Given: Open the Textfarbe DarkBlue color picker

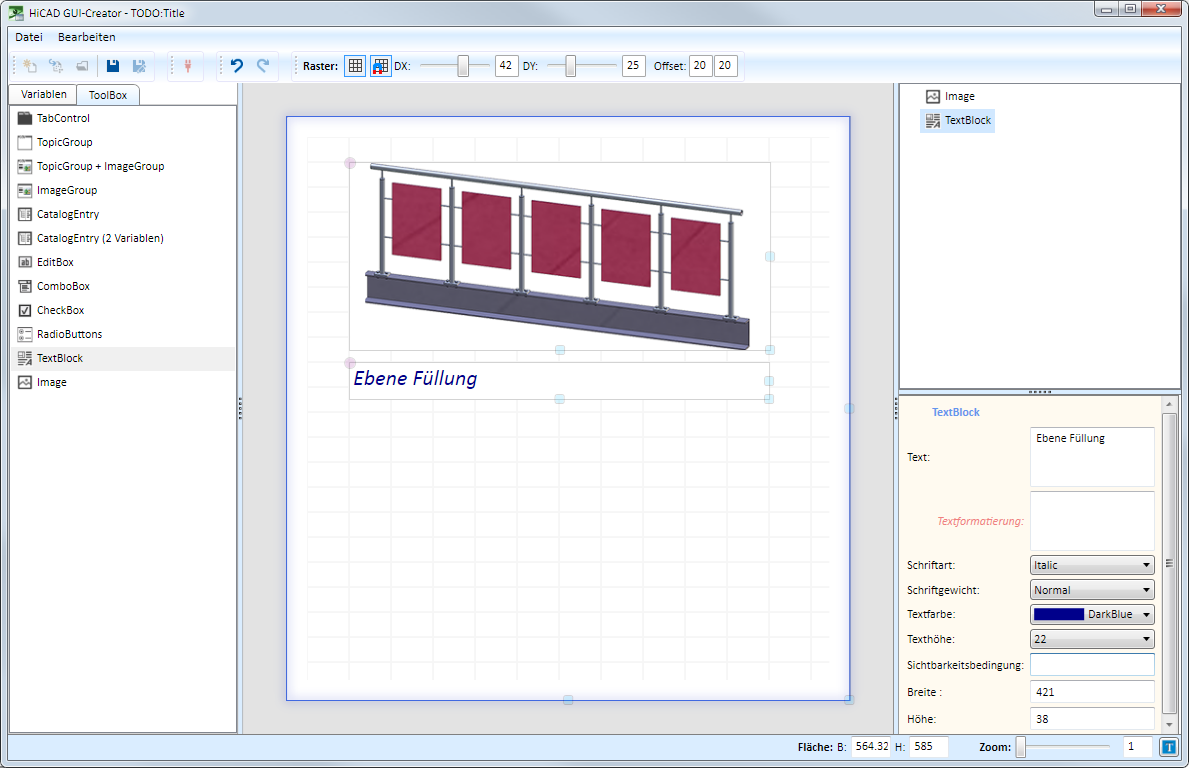Looking at the screenshot, I should (x=1091, y=614).
